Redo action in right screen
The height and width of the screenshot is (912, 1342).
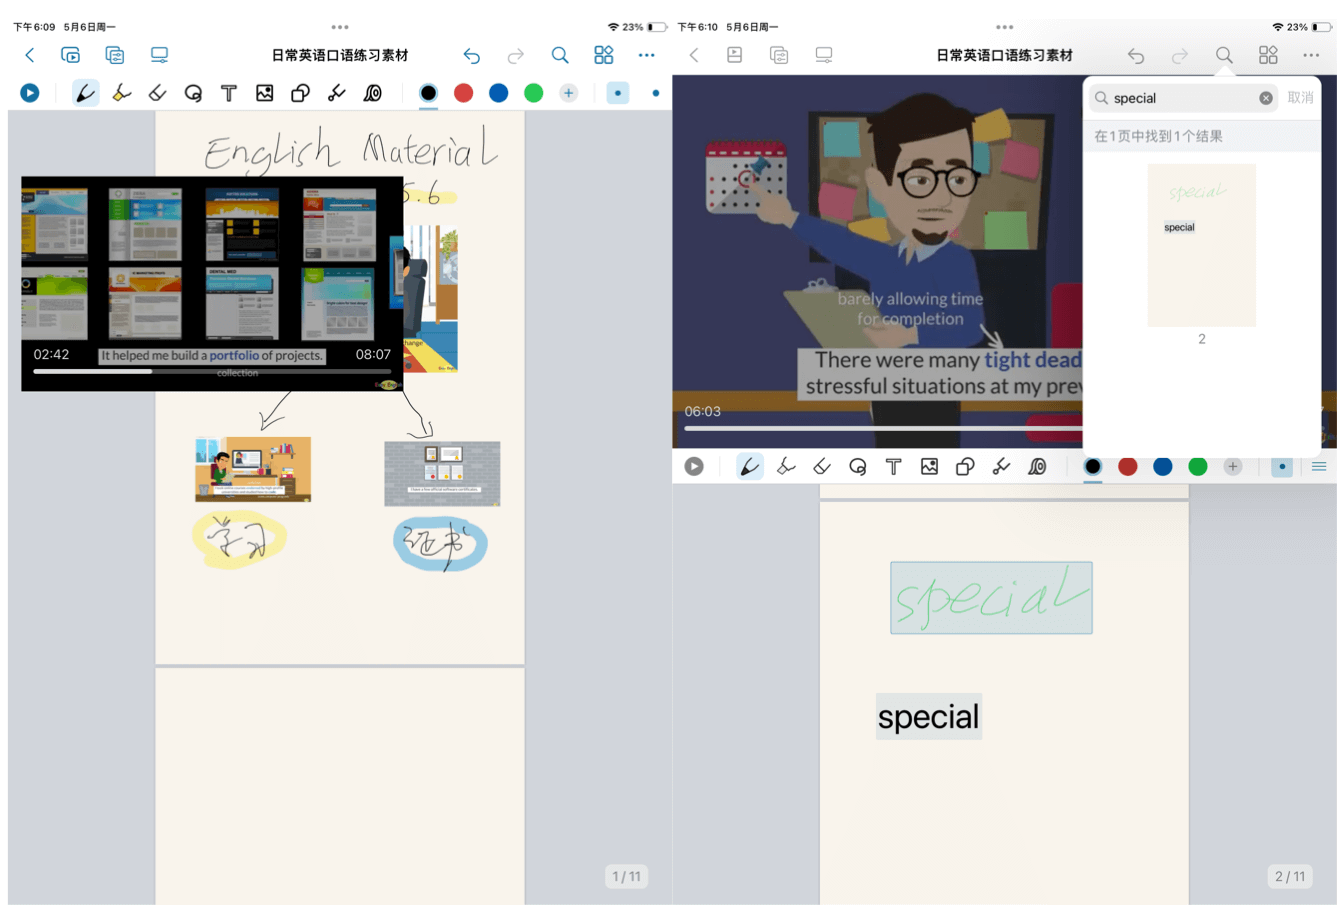click(1180, 55)
